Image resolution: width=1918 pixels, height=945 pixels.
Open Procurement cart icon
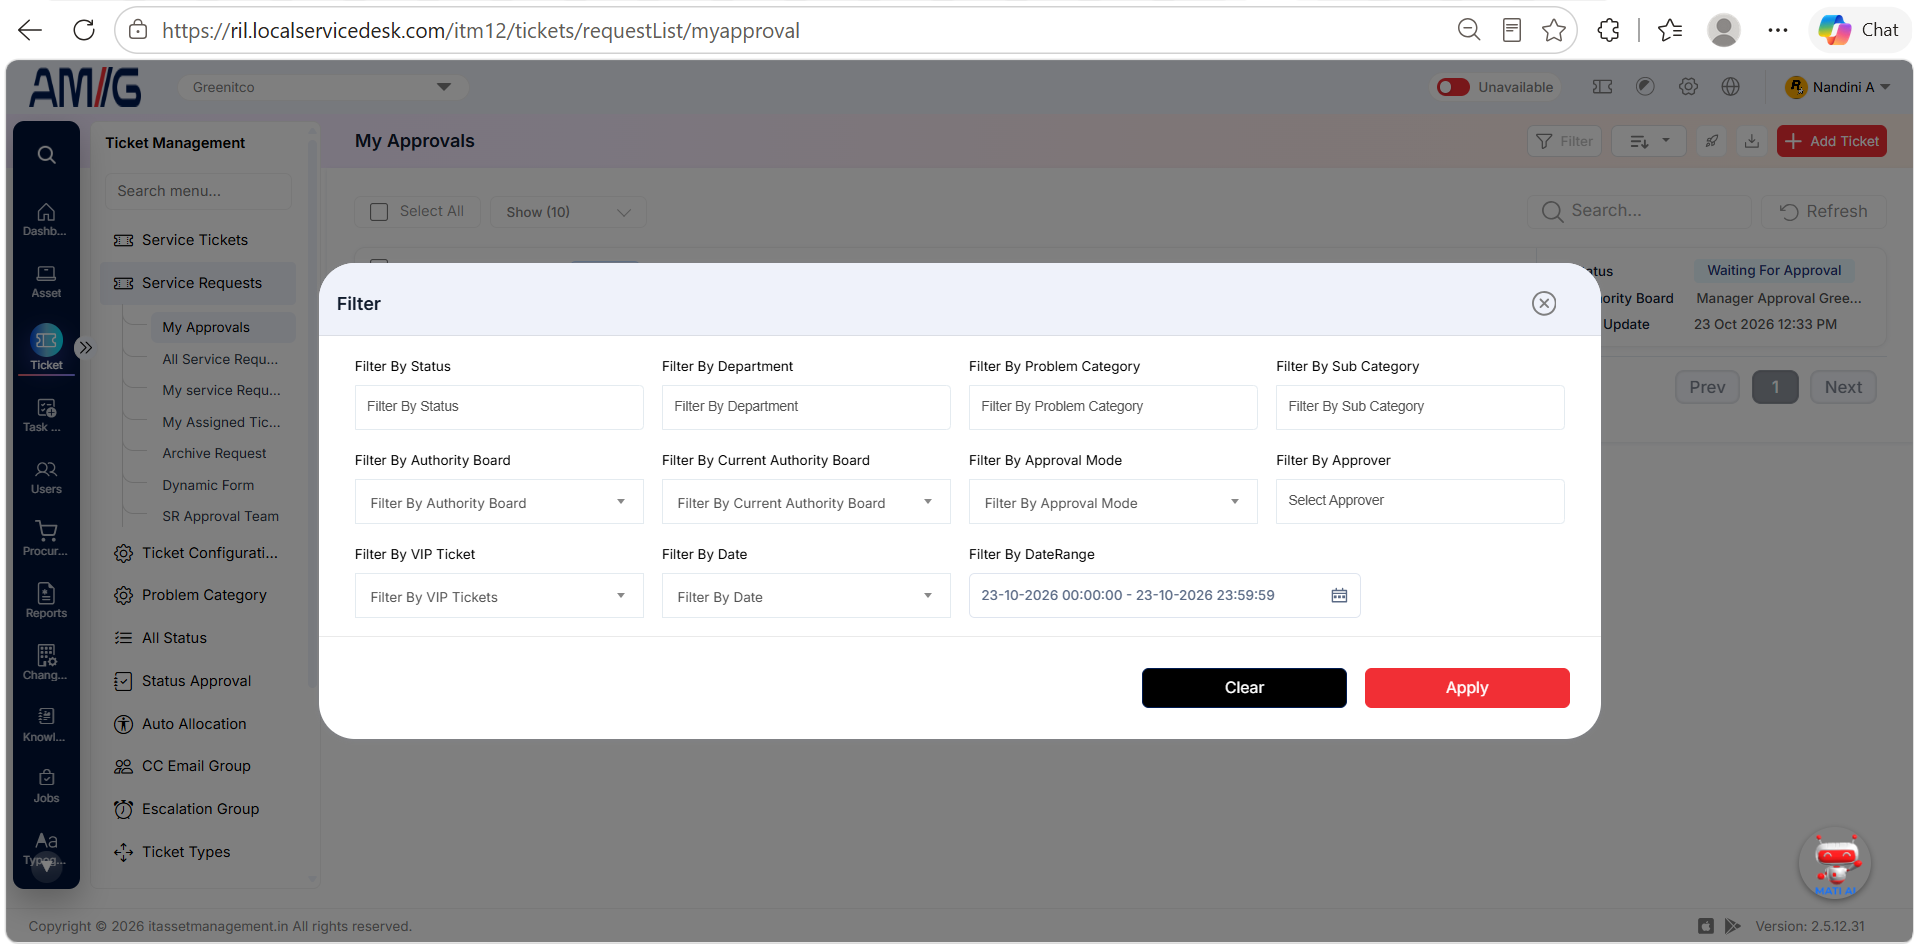point(46,539)
